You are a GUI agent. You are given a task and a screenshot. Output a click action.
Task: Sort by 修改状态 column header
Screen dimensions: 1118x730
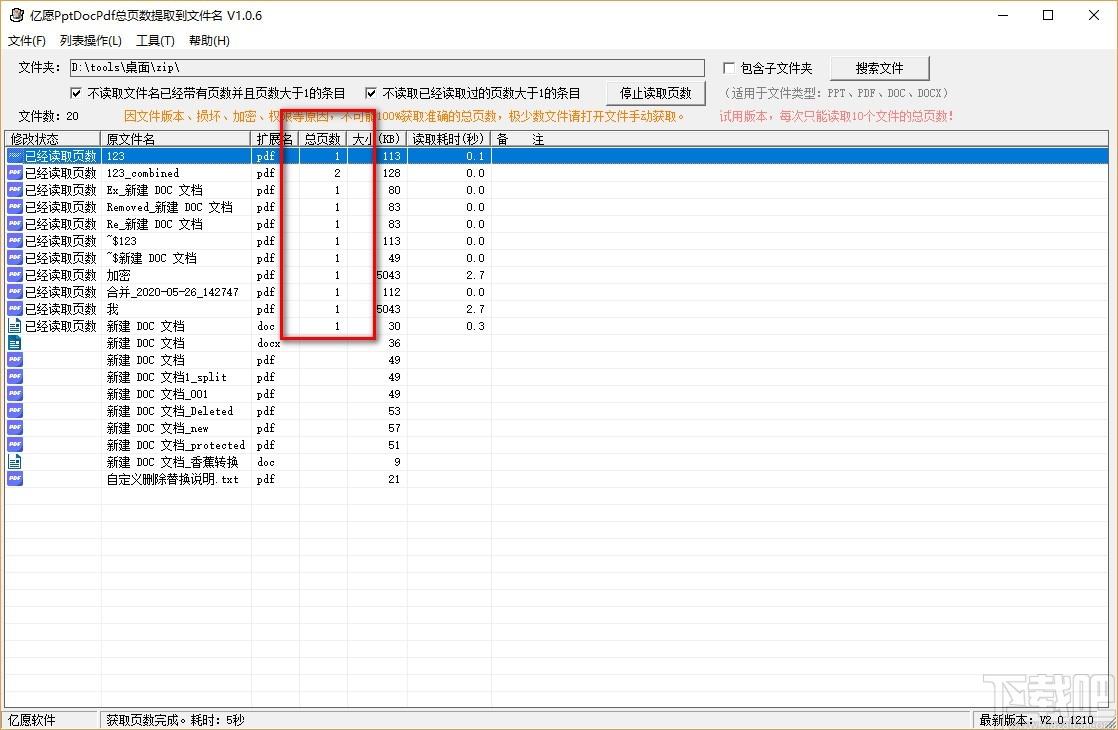click(53, 139)
